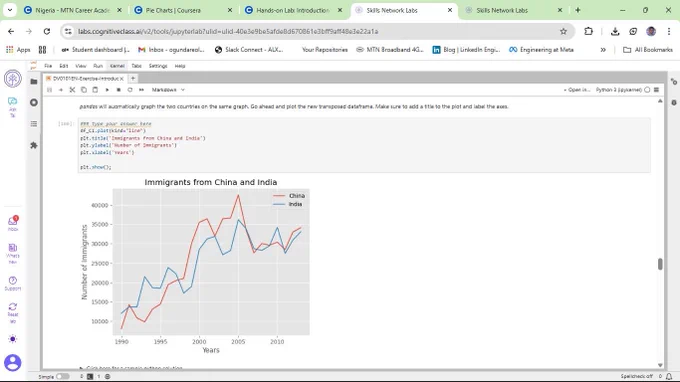Screen dimensions: 680x382
Task: Open the JupyterLab file browser folder icon
Action: 34,82
